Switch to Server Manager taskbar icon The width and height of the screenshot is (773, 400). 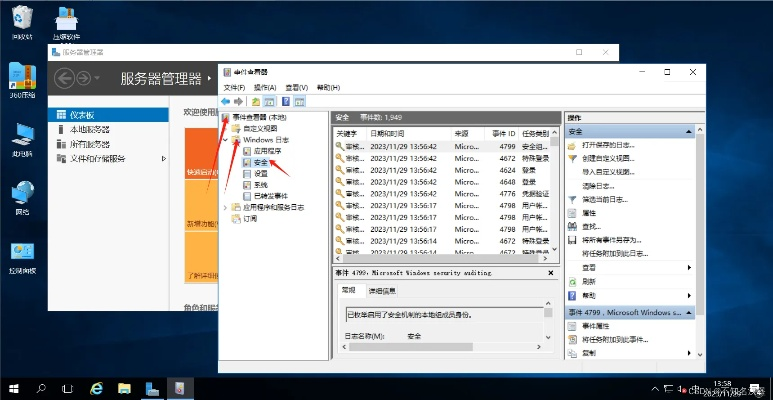pyautogui.click(x=152, y=389)
